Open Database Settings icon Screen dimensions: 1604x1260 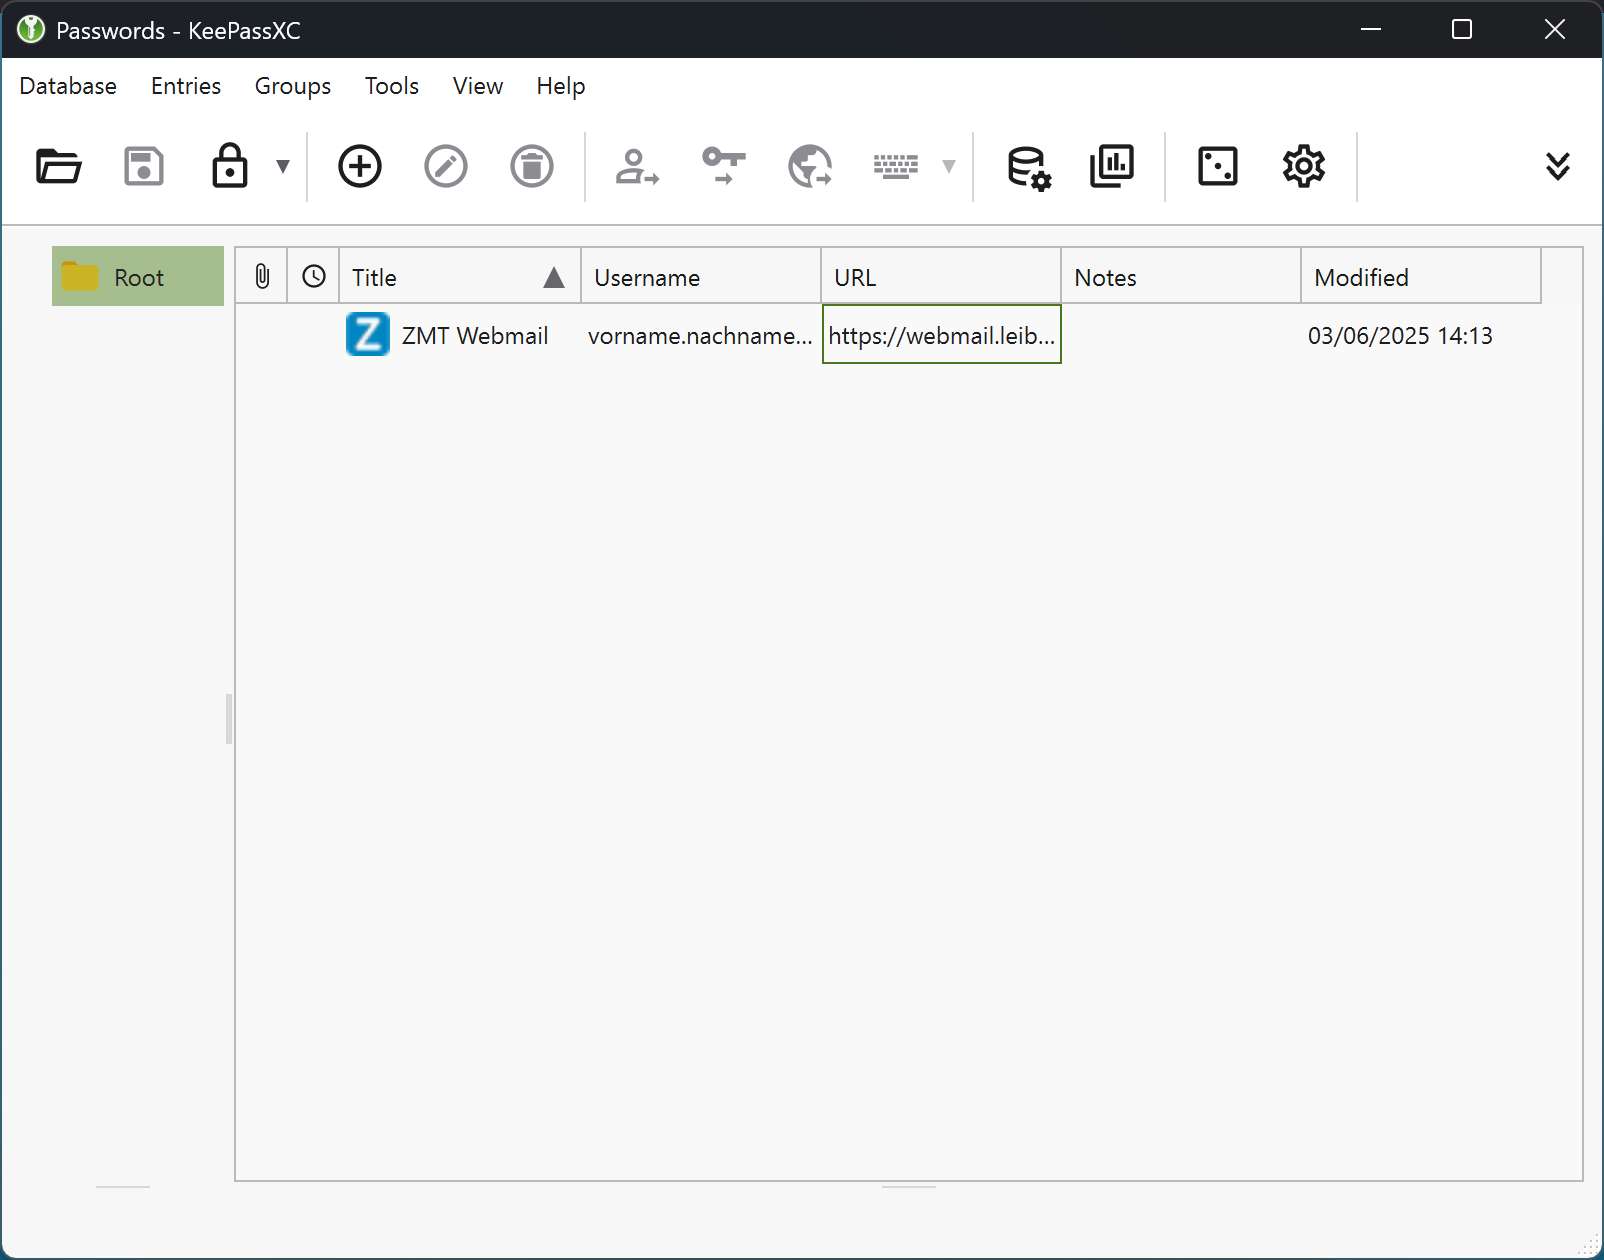coord(1029,166)
